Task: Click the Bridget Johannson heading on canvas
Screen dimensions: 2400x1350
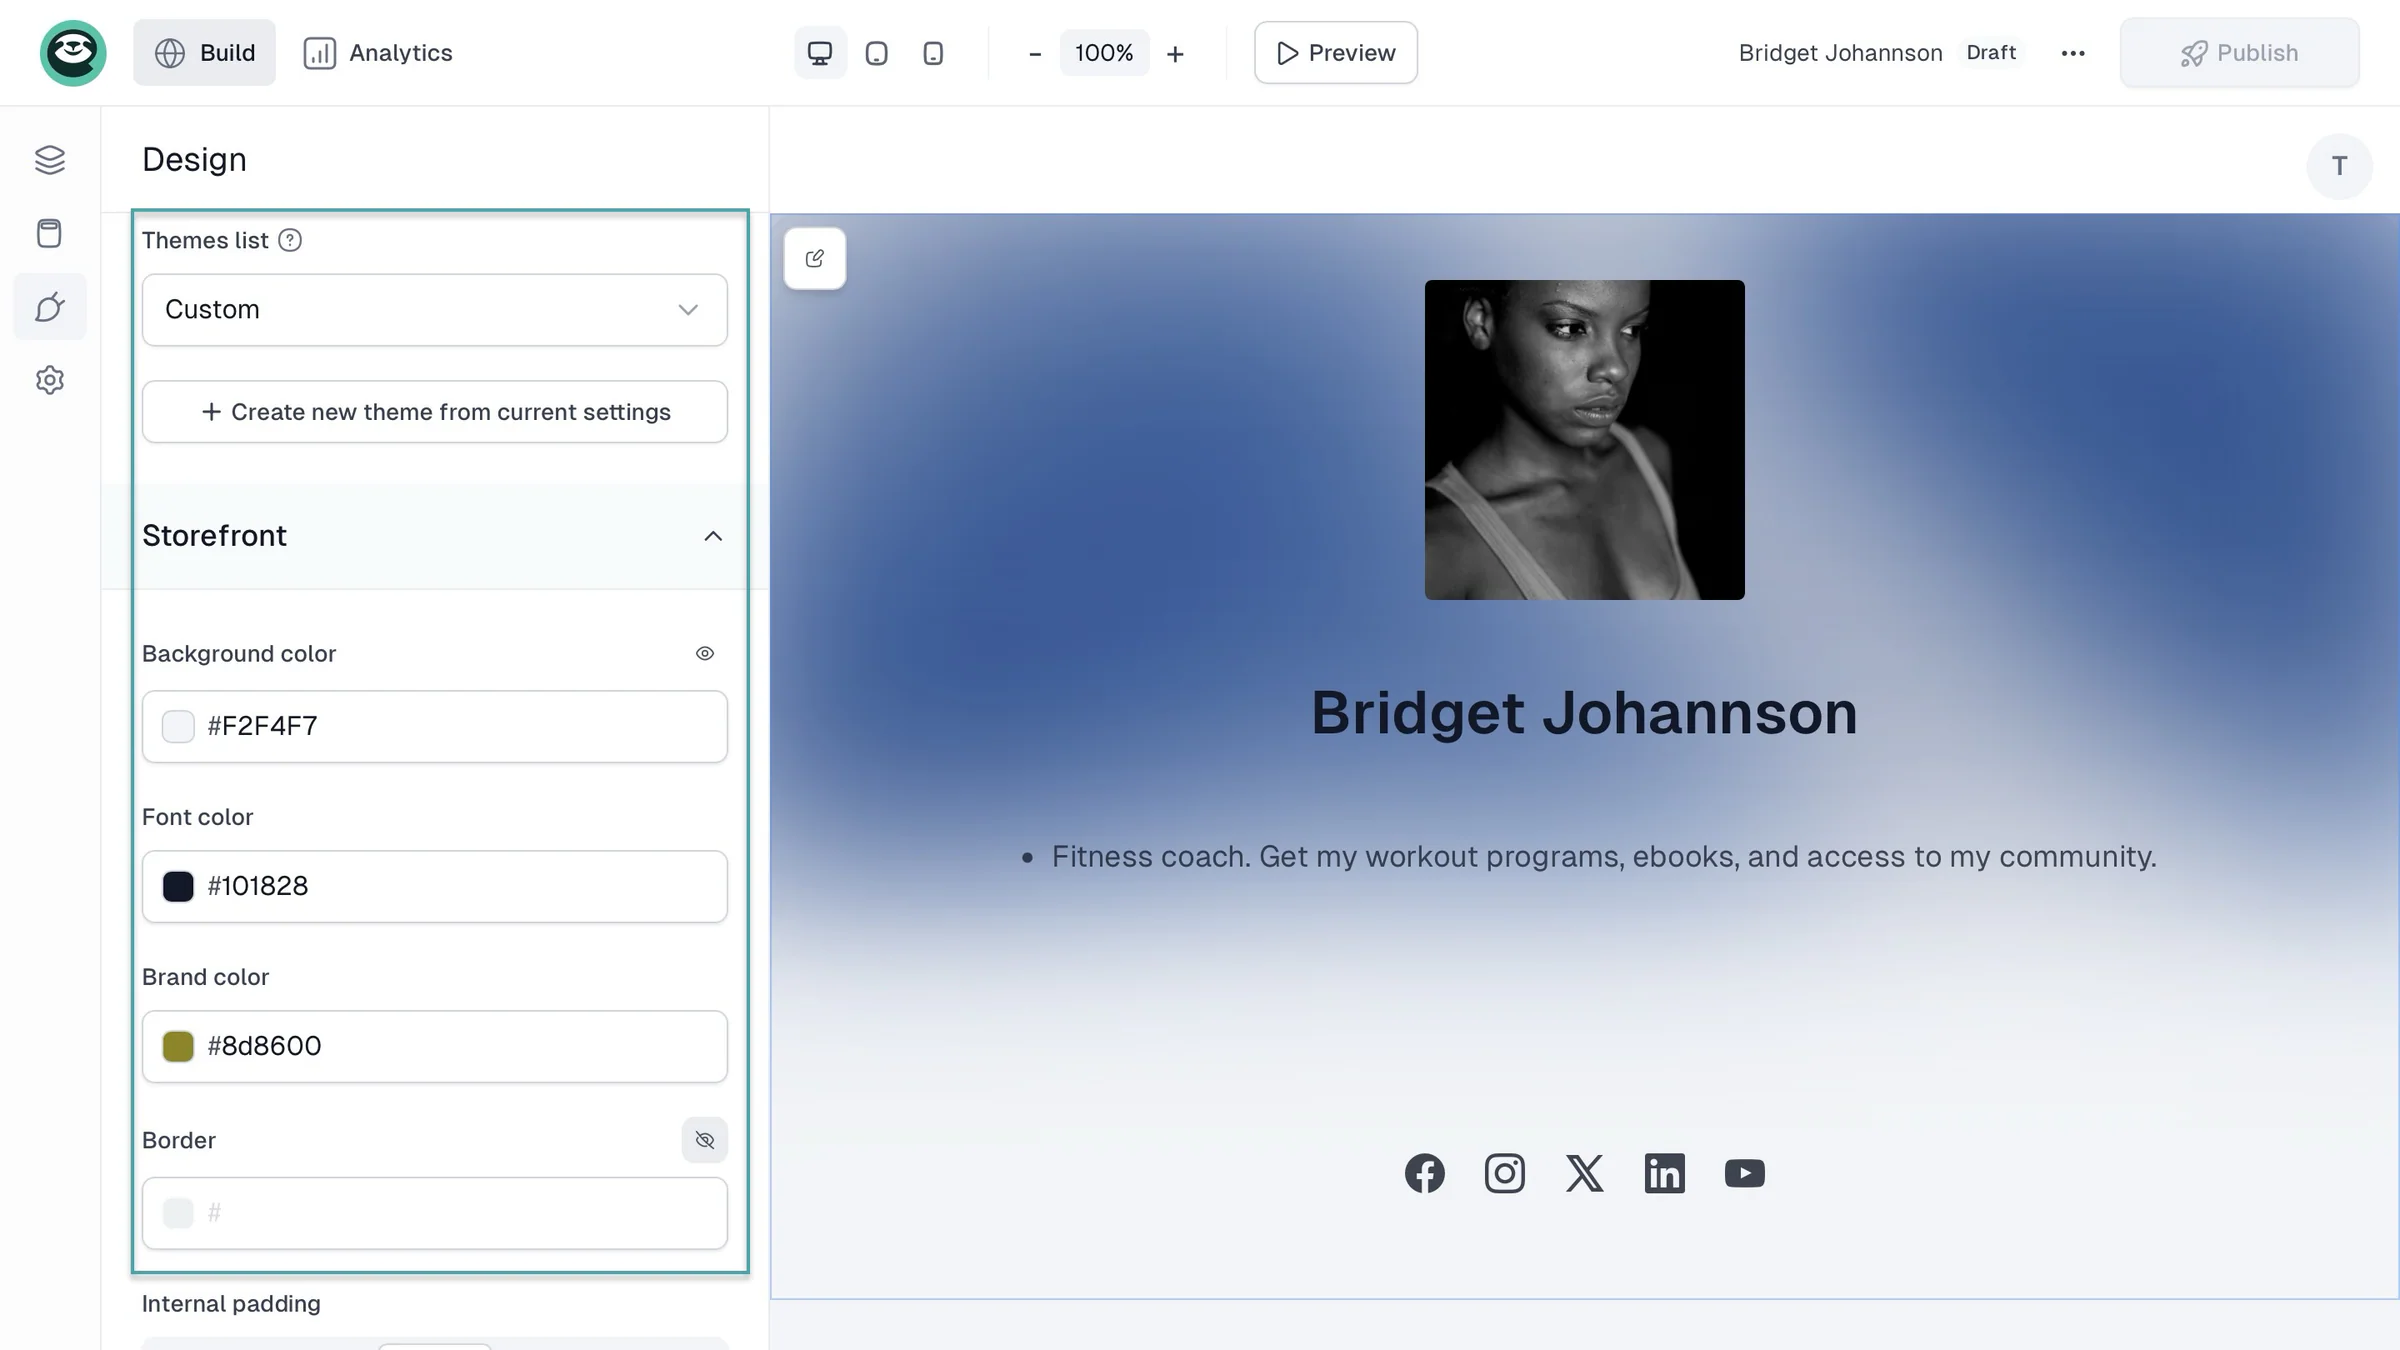Action: [1585, 713]
